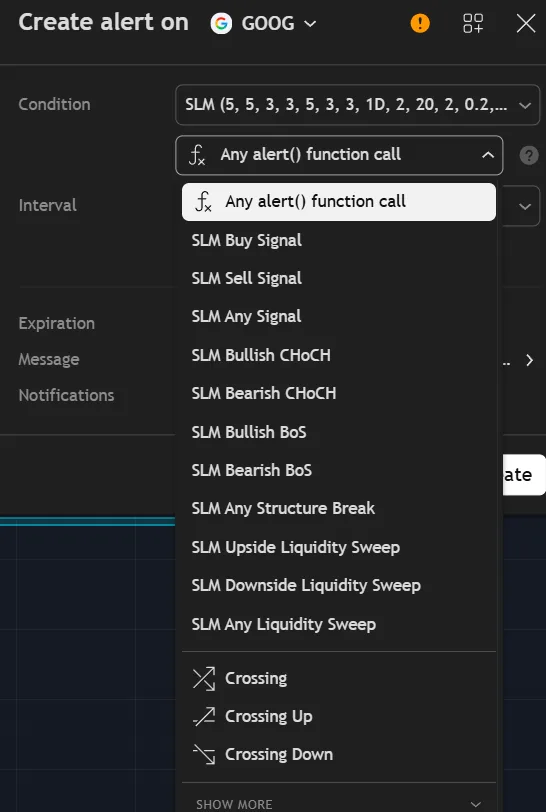This screenshot has width=546, height=812.
Task: Click the partially hidden Create button
Action: click(x=524, y=475)
